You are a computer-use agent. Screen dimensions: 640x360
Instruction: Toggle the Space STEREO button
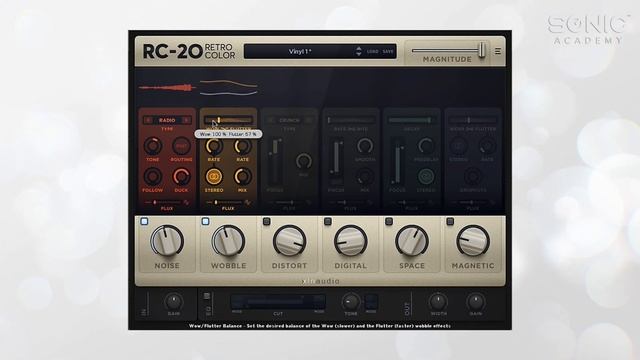[426, 177]
